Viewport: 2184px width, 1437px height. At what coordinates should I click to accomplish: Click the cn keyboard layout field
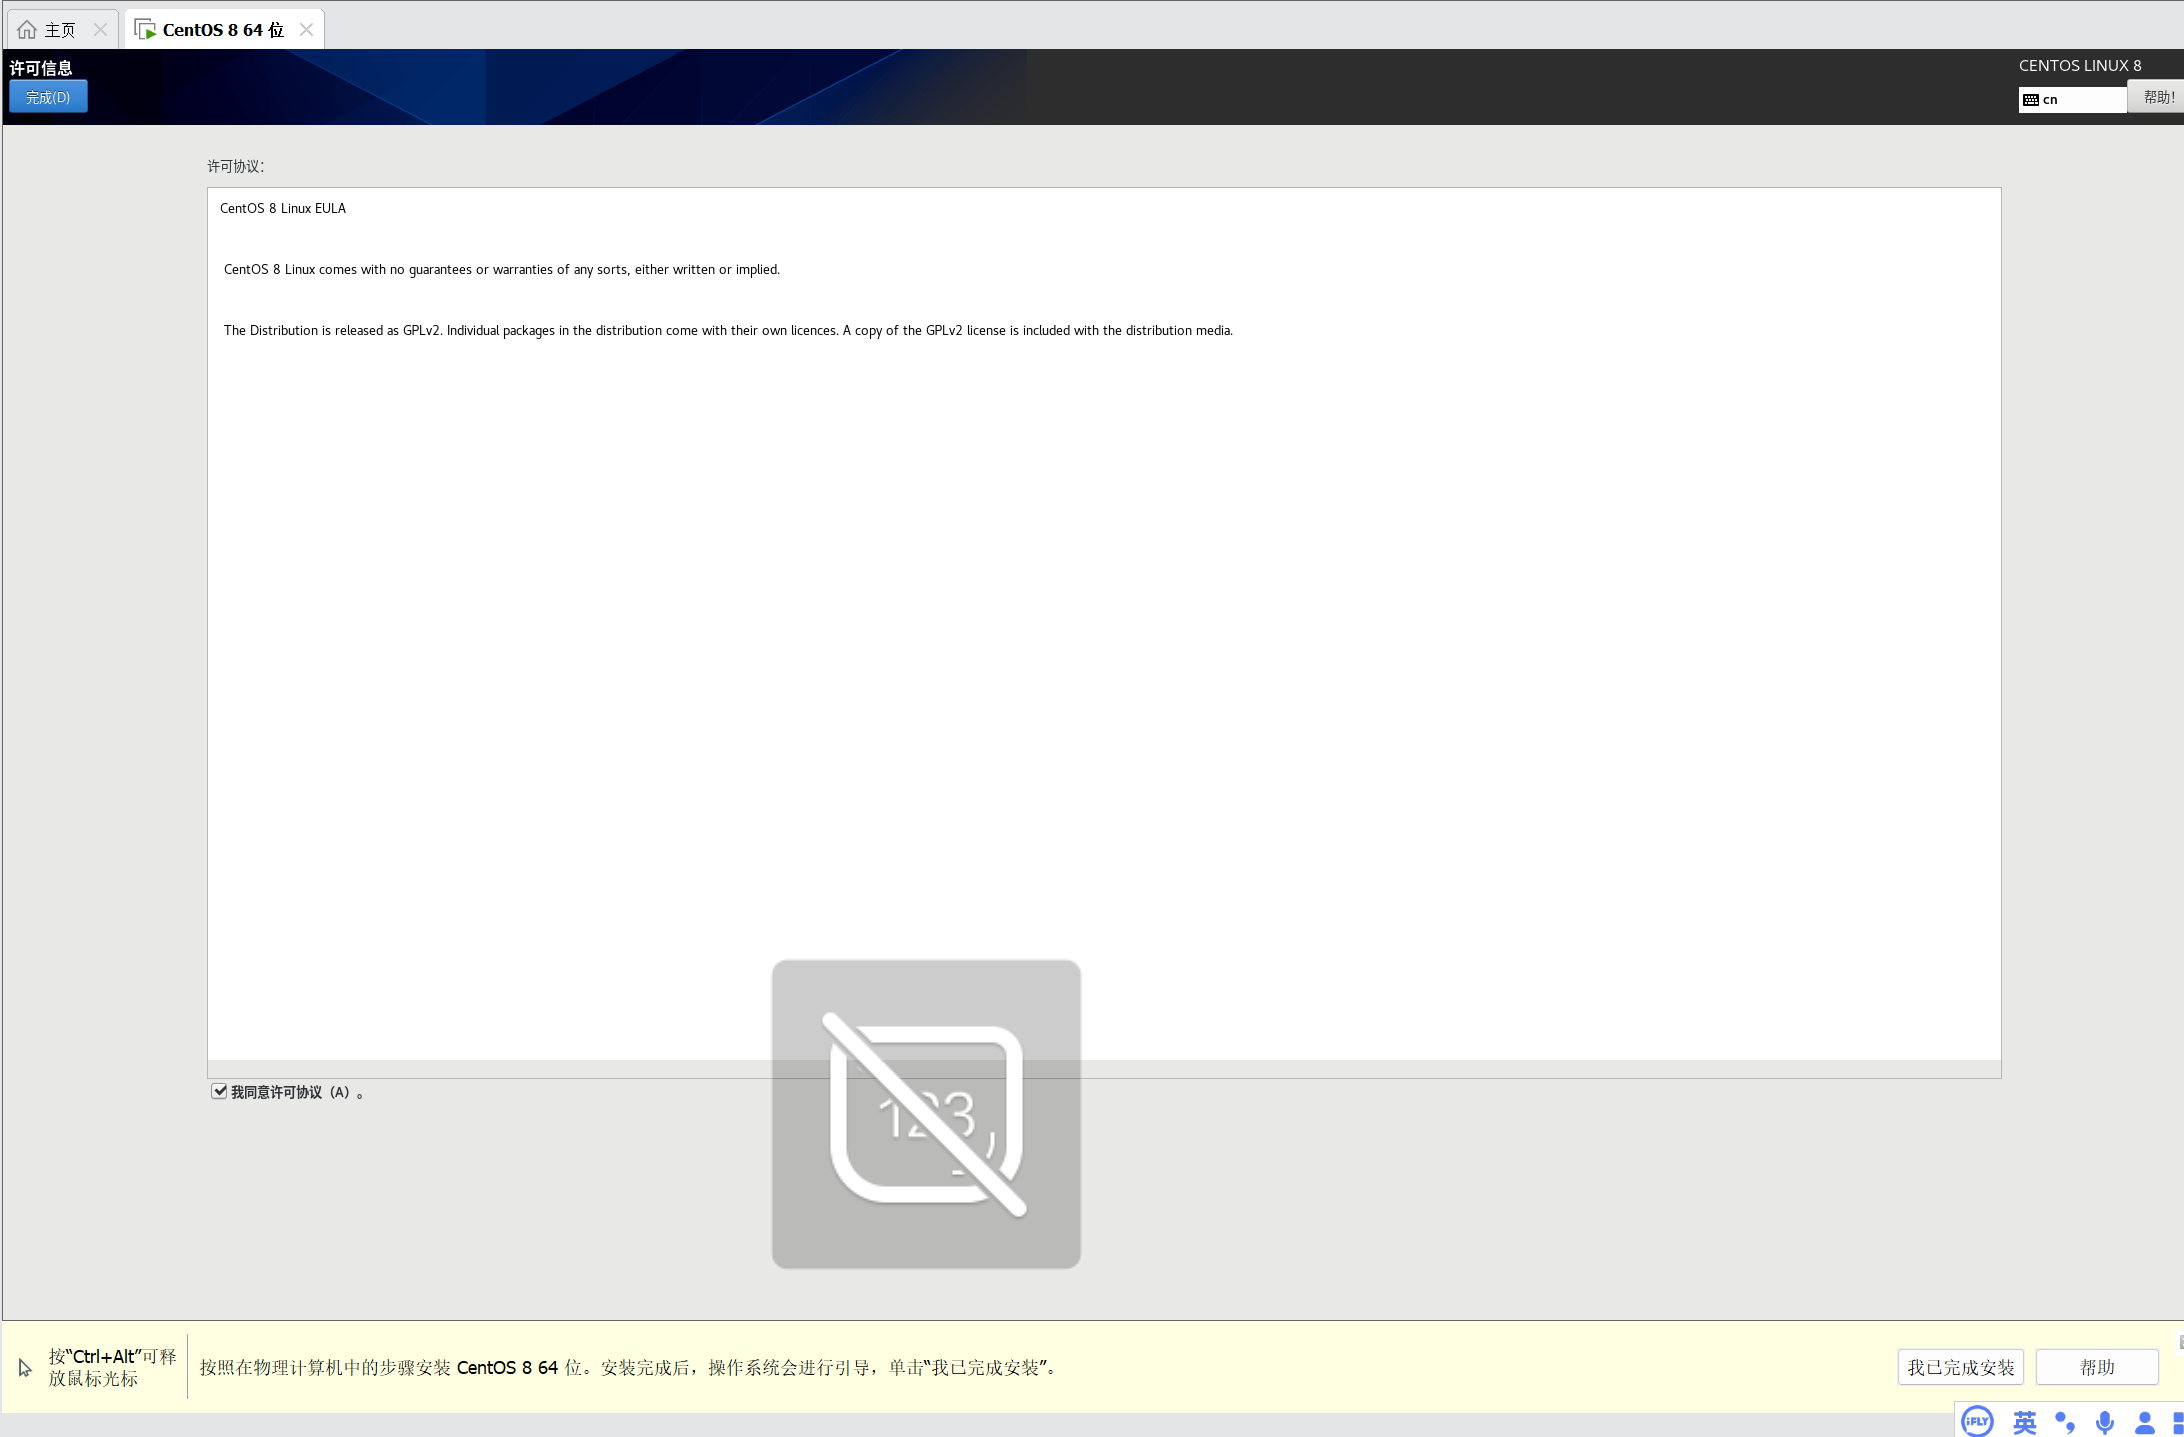(x=2072, y=99)
